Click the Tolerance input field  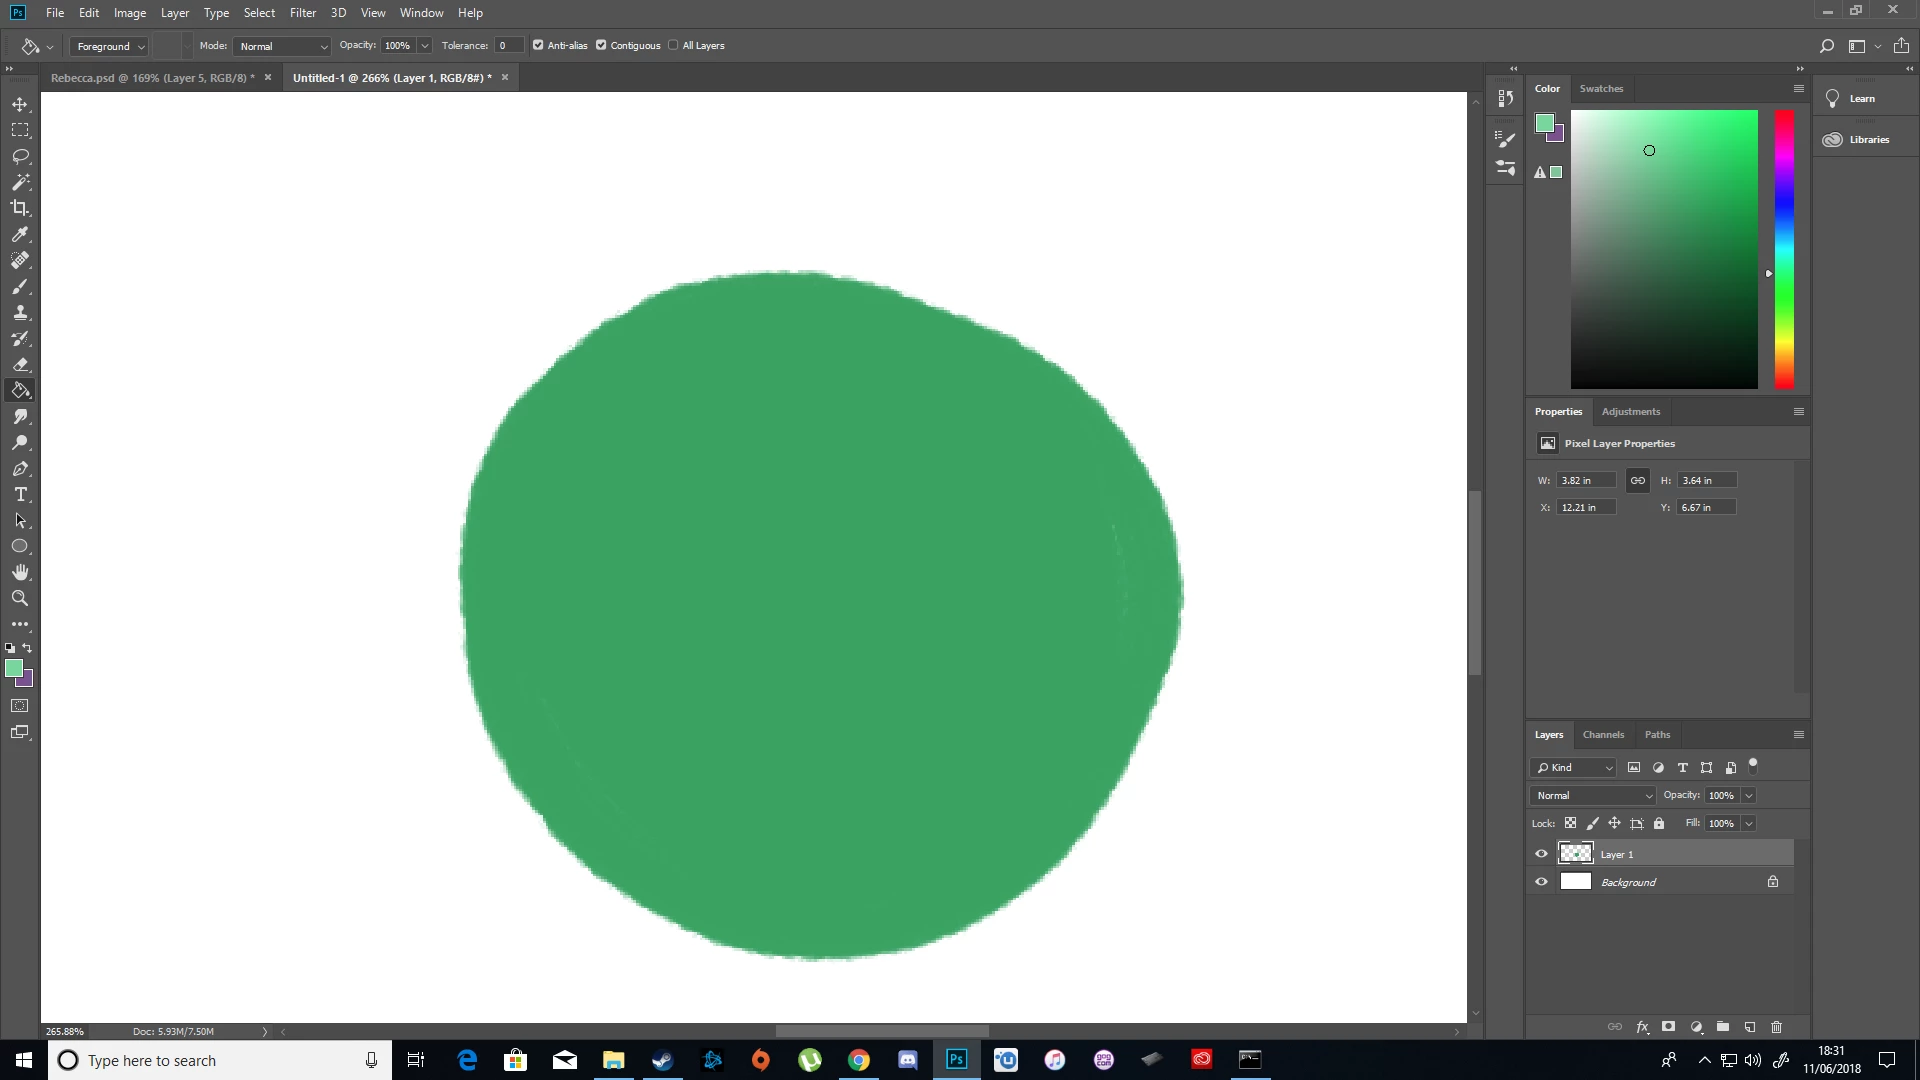pos(508,45)
